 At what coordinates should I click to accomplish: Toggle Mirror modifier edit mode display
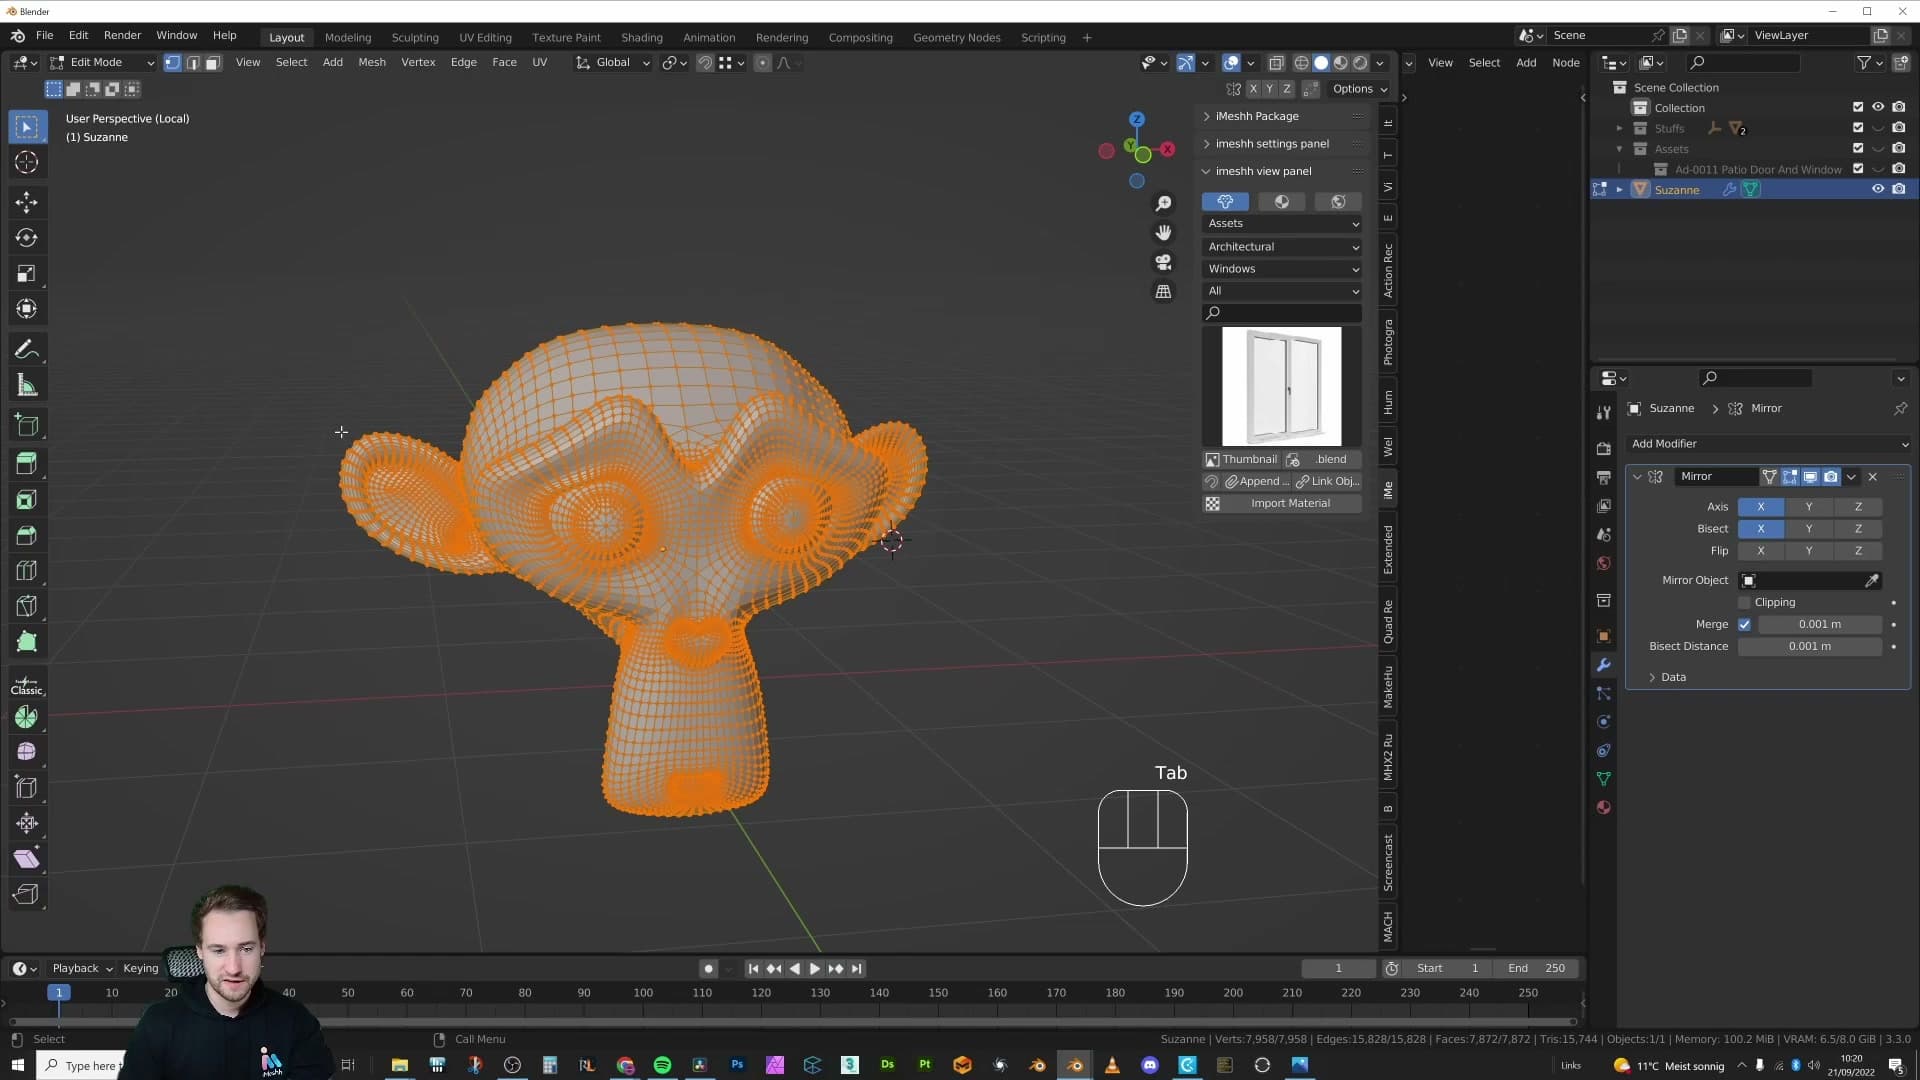1790,477
